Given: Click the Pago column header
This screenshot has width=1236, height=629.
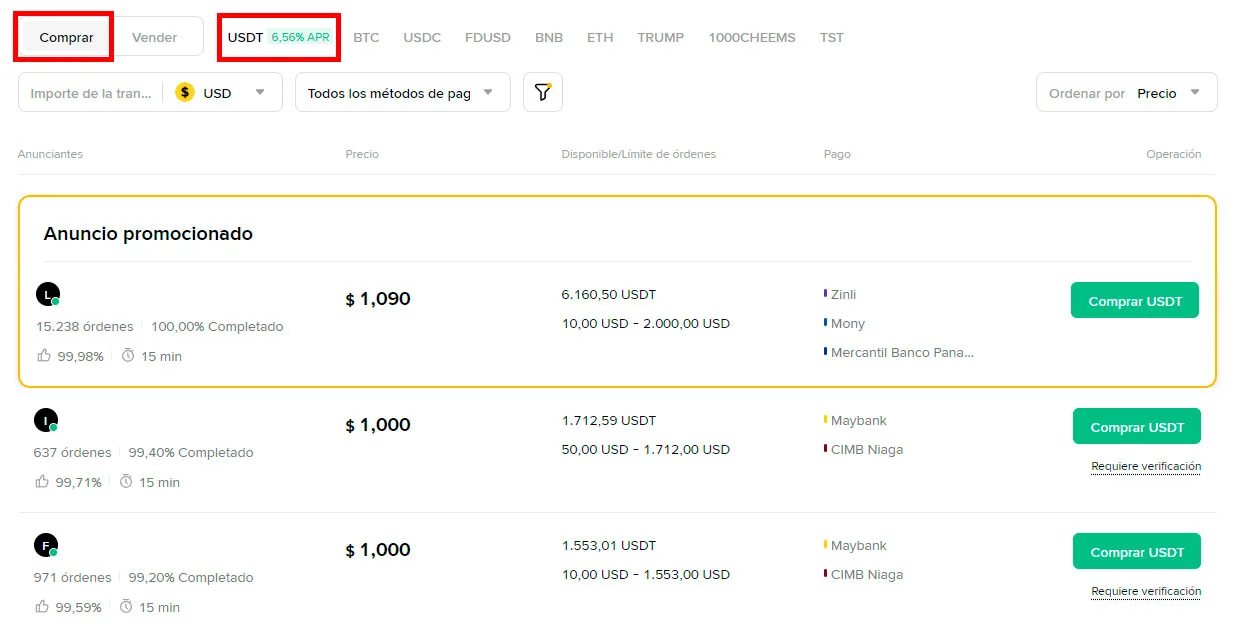Looking at the screenshot, I should [837, 154].
